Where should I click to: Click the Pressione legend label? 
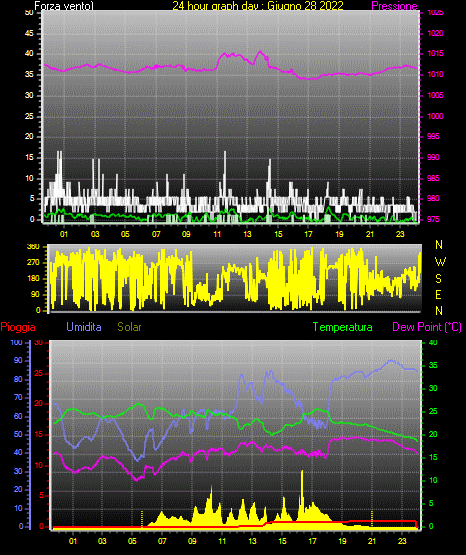point(394,6)
